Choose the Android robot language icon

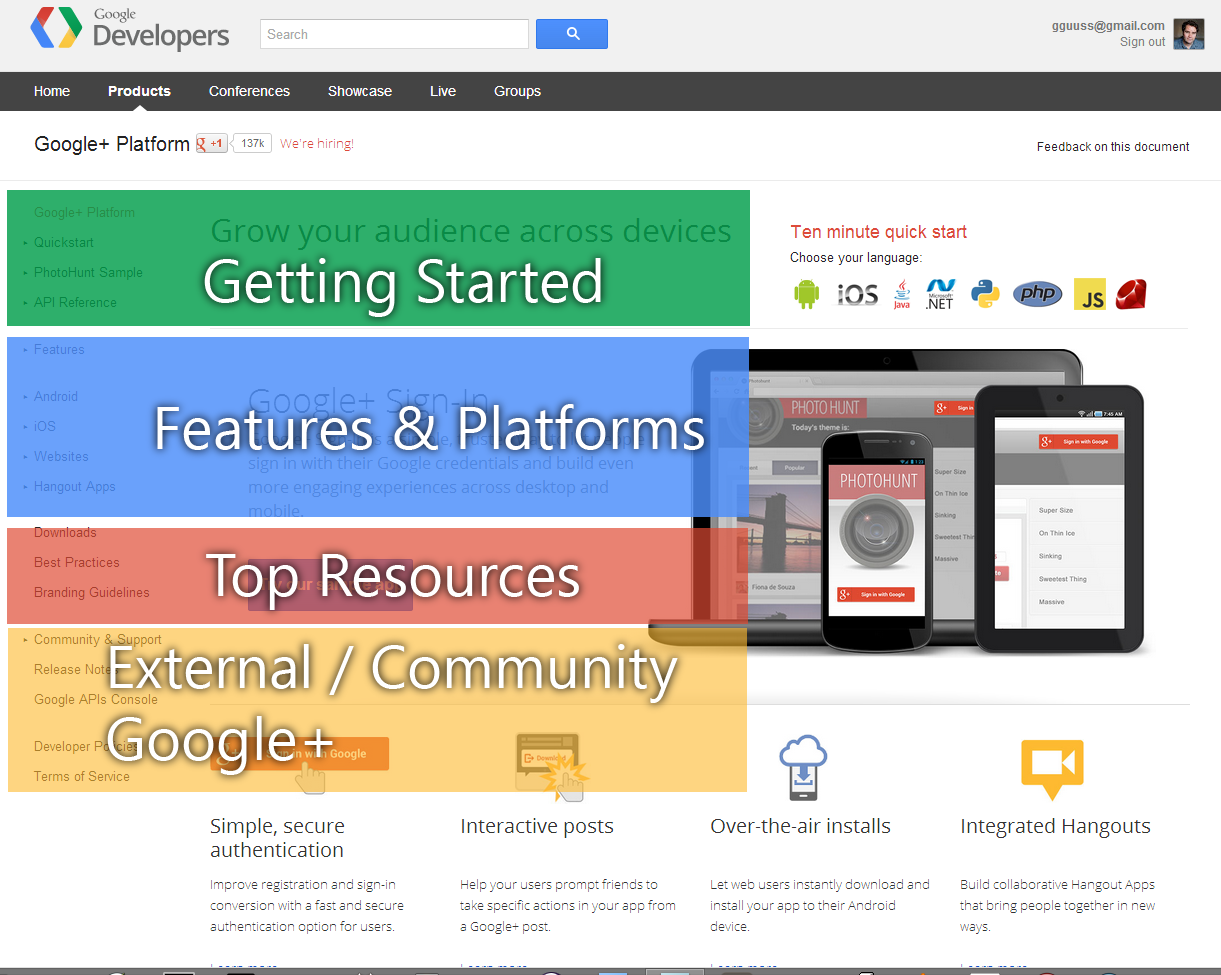(x=806, y=294)
